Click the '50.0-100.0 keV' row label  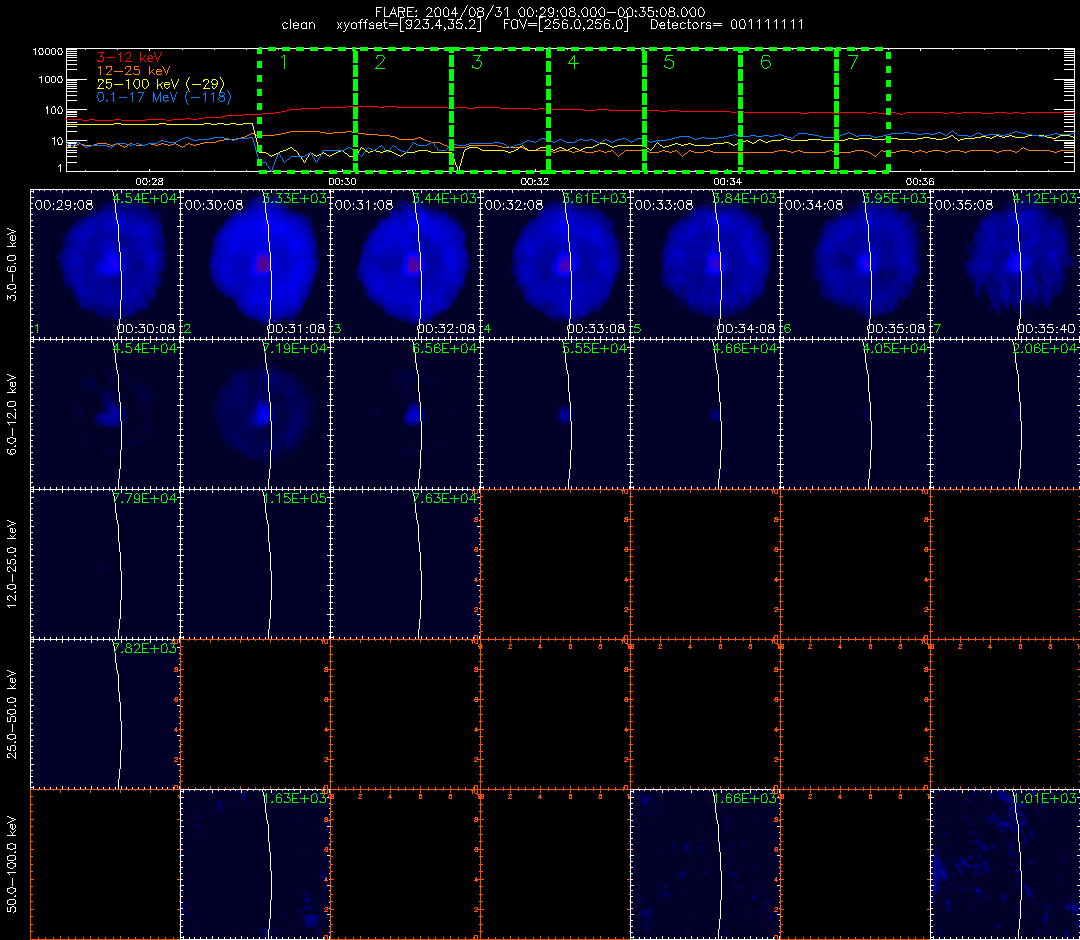pos(12,864)
